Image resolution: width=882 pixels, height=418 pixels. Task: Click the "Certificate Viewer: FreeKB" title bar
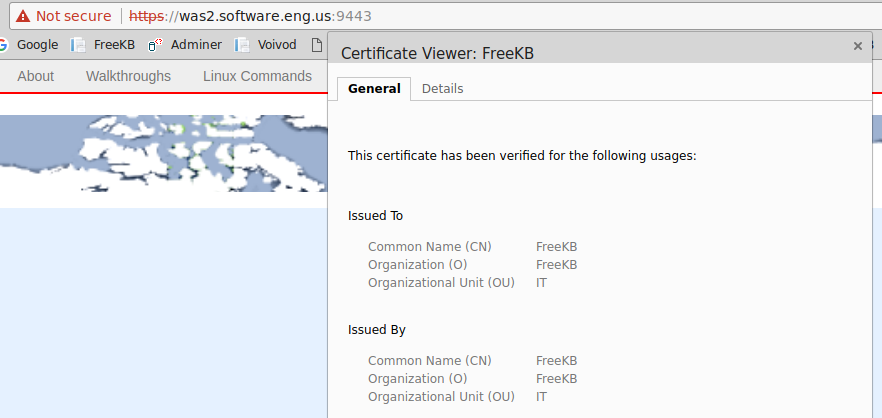point(591,53)
